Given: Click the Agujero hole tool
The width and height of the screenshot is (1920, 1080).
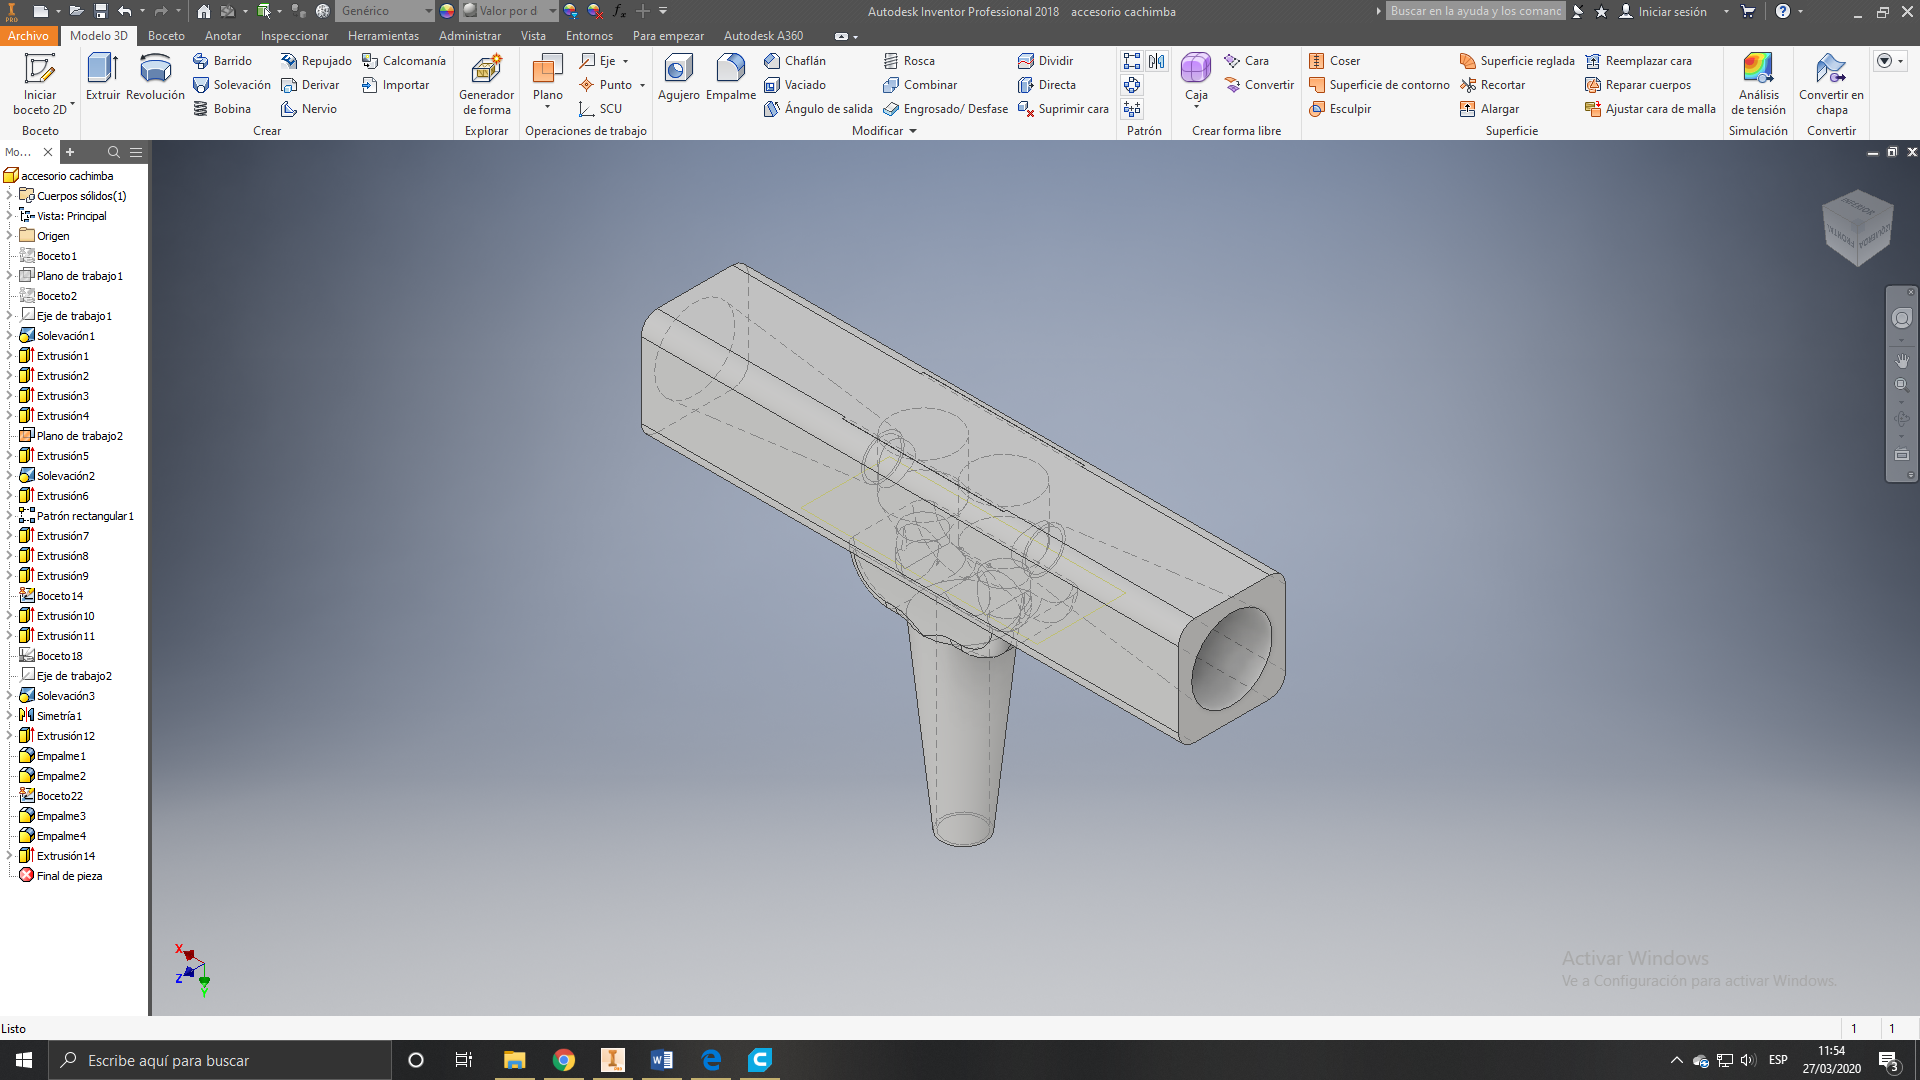Looking at the screenshot, I should [679, 77].
